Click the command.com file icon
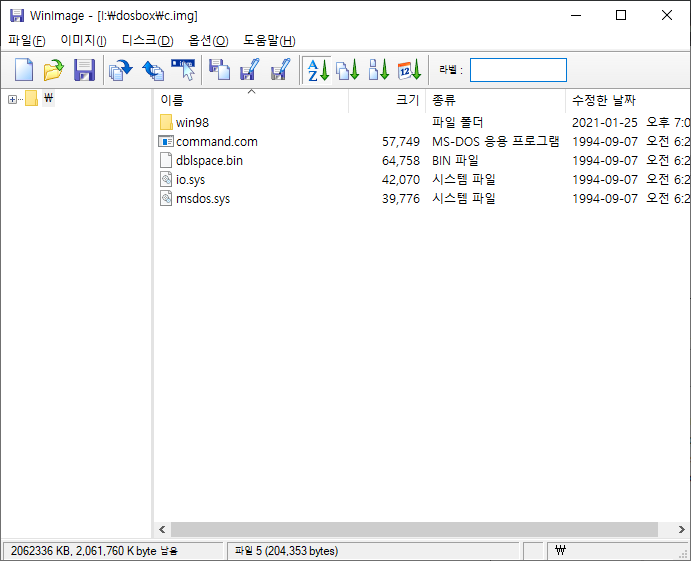The width and height of the screenshot is (691, 561). pos(166,141)
